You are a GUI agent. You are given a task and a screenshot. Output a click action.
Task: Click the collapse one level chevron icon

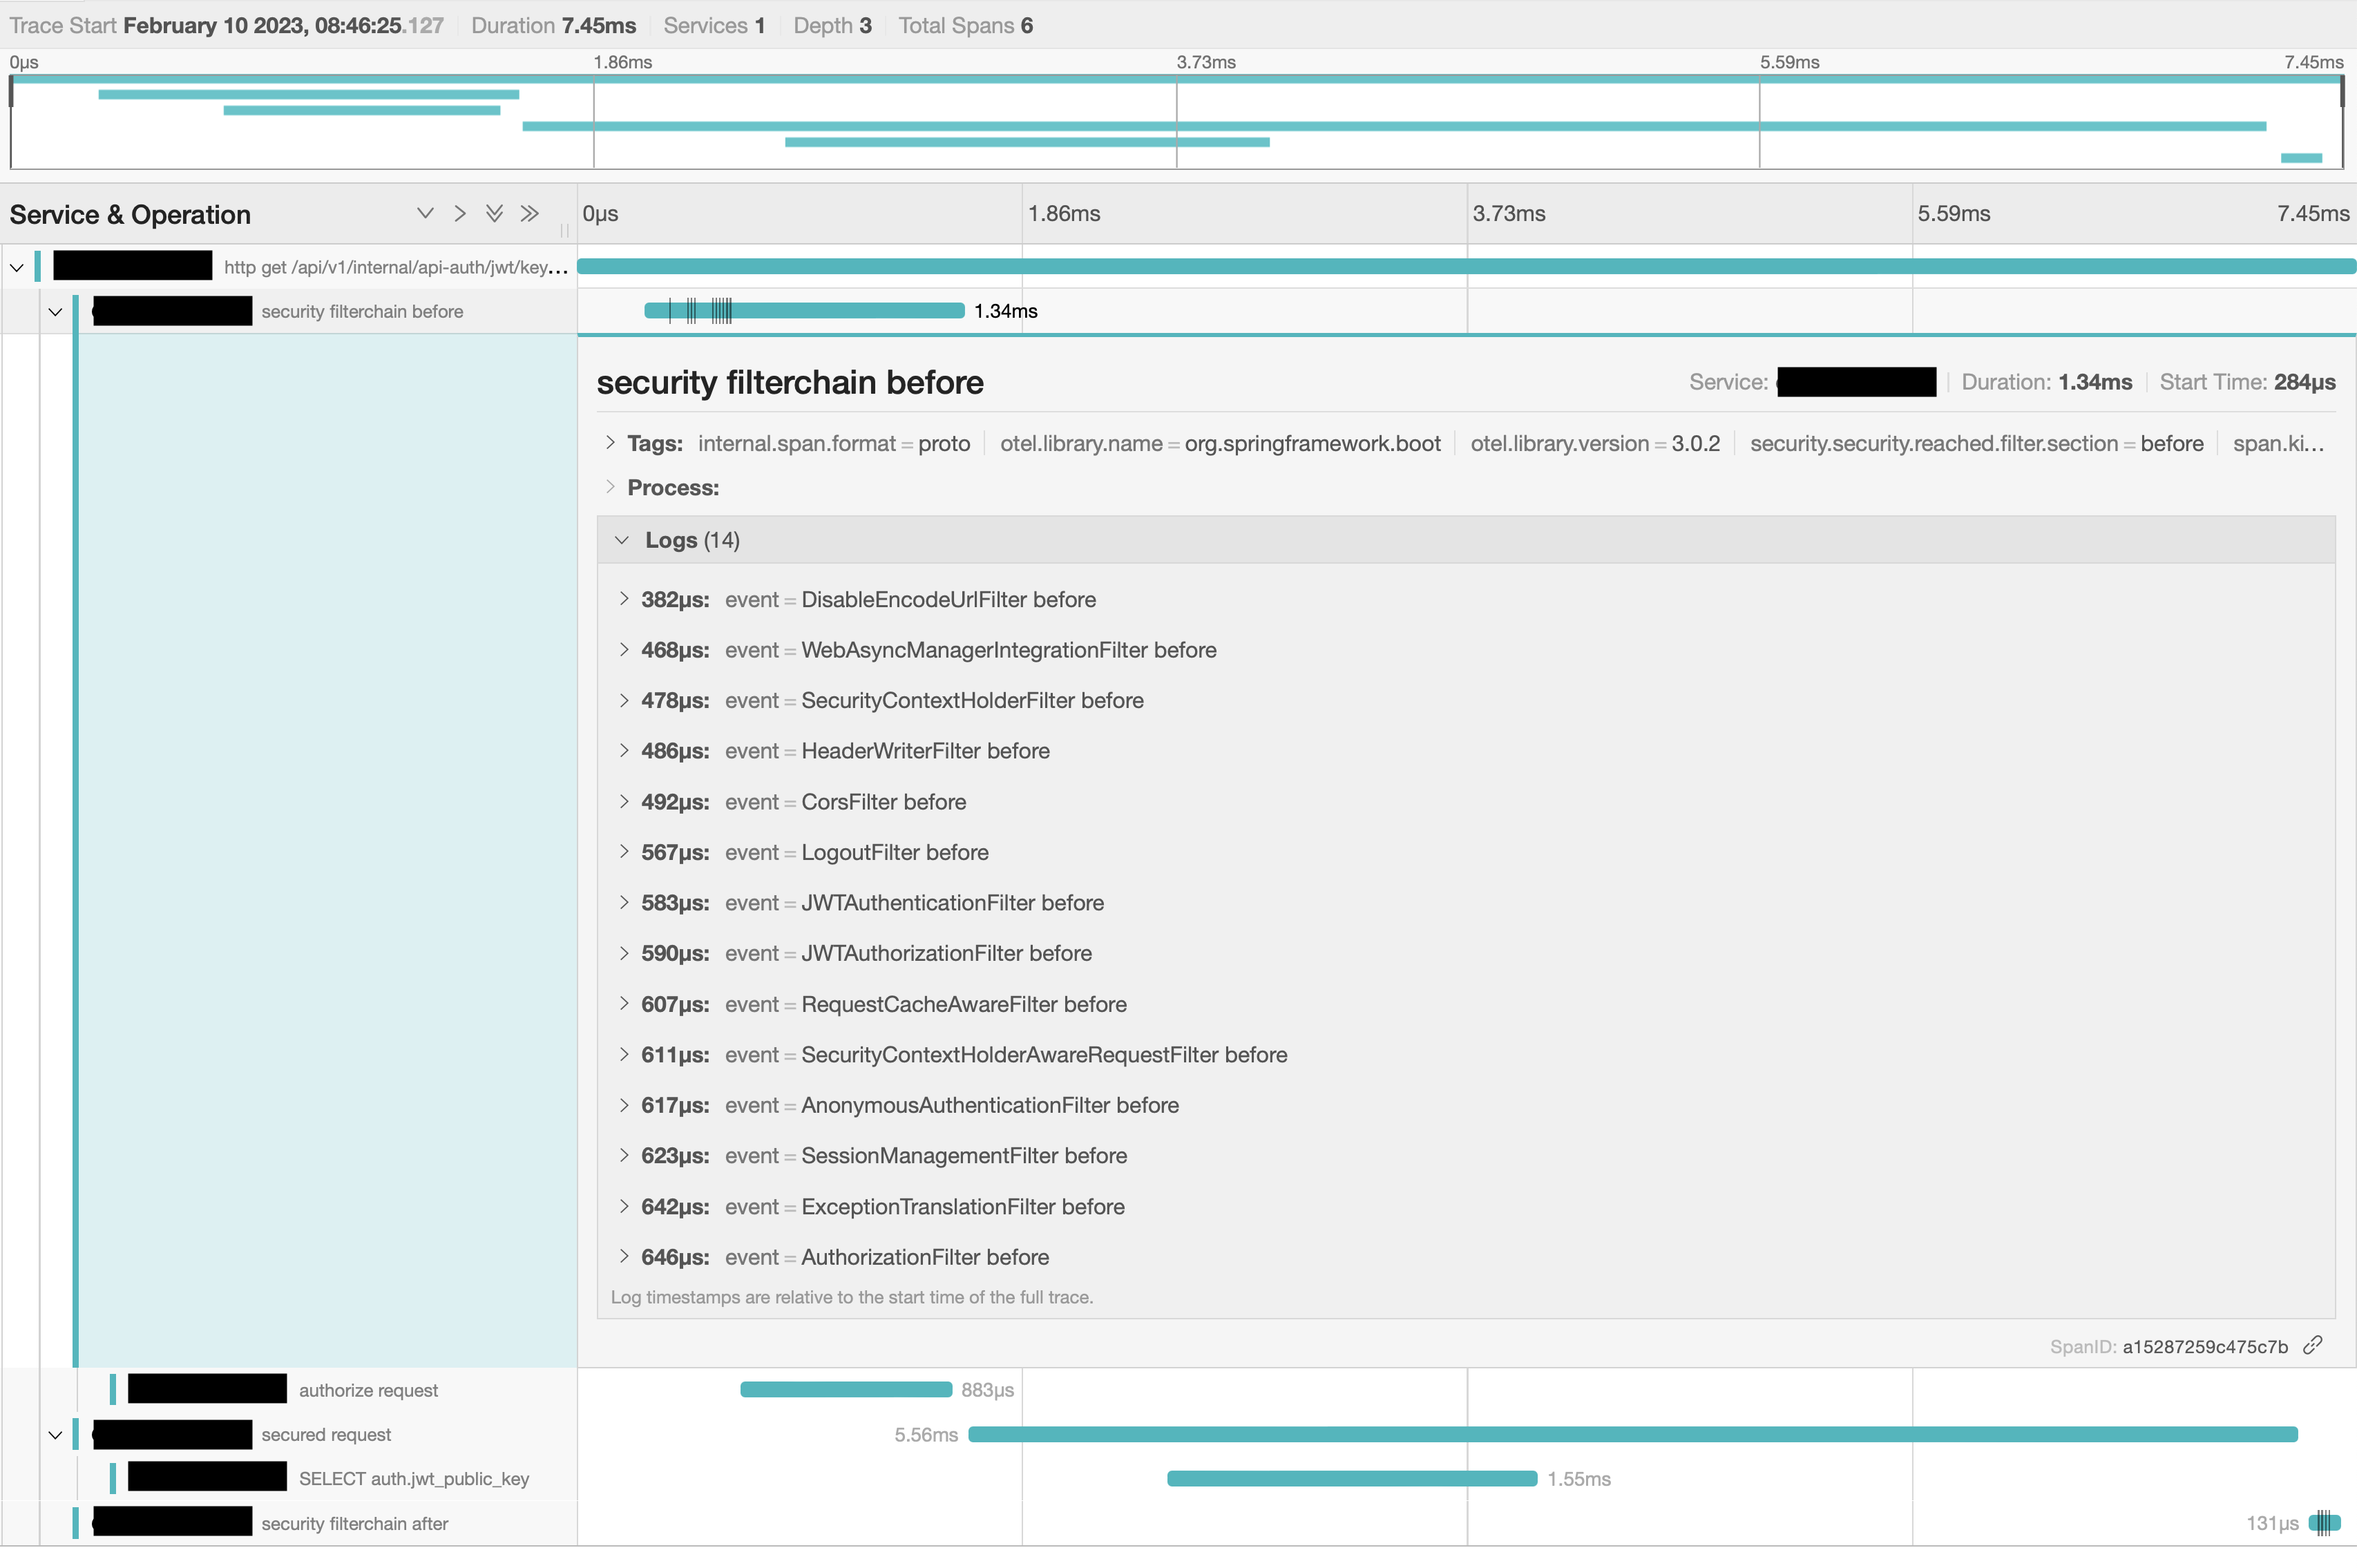click(460, 213)
